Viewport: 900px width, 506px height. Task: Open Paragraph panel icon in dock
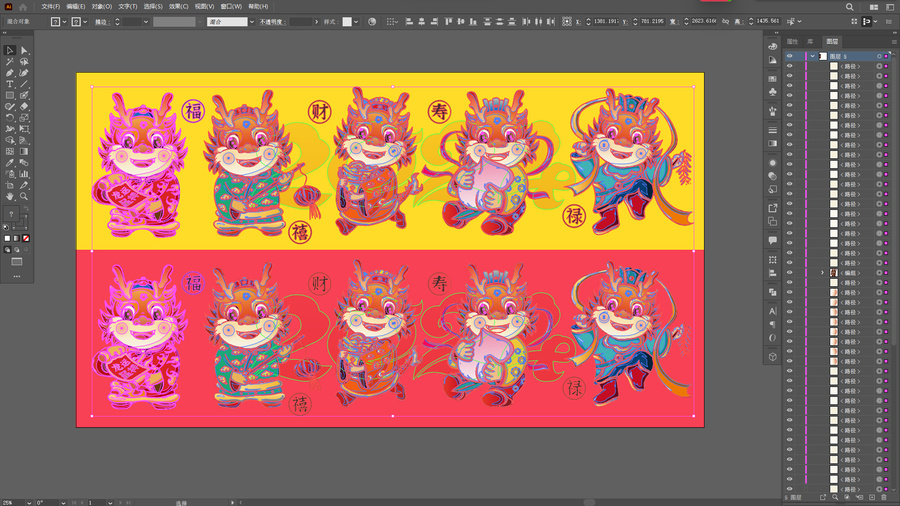773,324
